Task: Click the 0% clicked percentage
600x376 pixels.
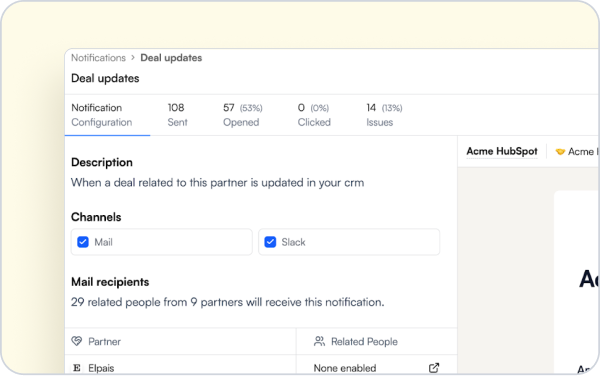Action: click(x=320, y=108)
